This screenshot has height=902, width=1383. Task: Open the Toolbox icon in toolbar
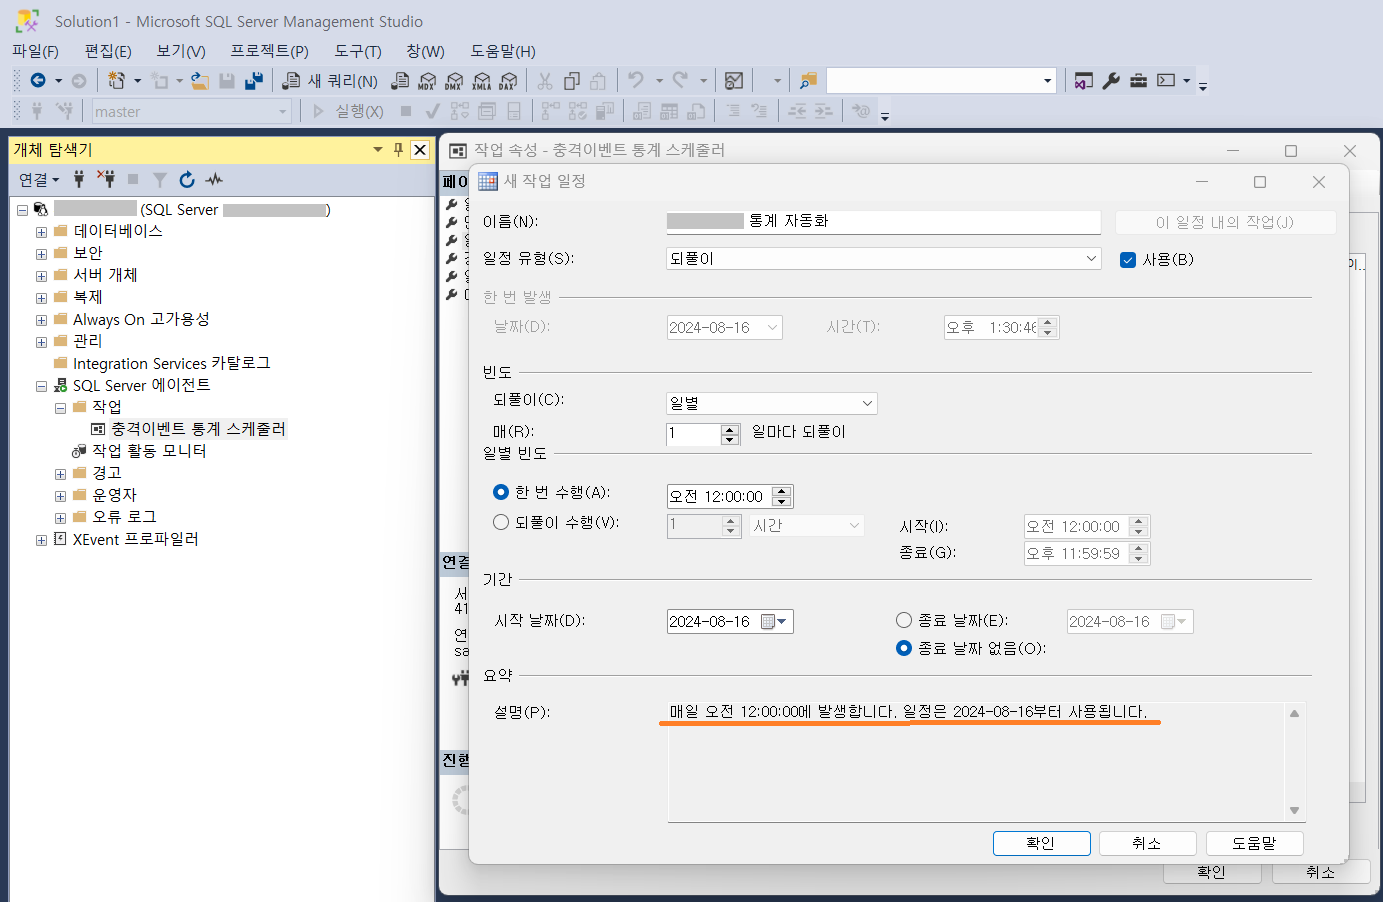1138,81
